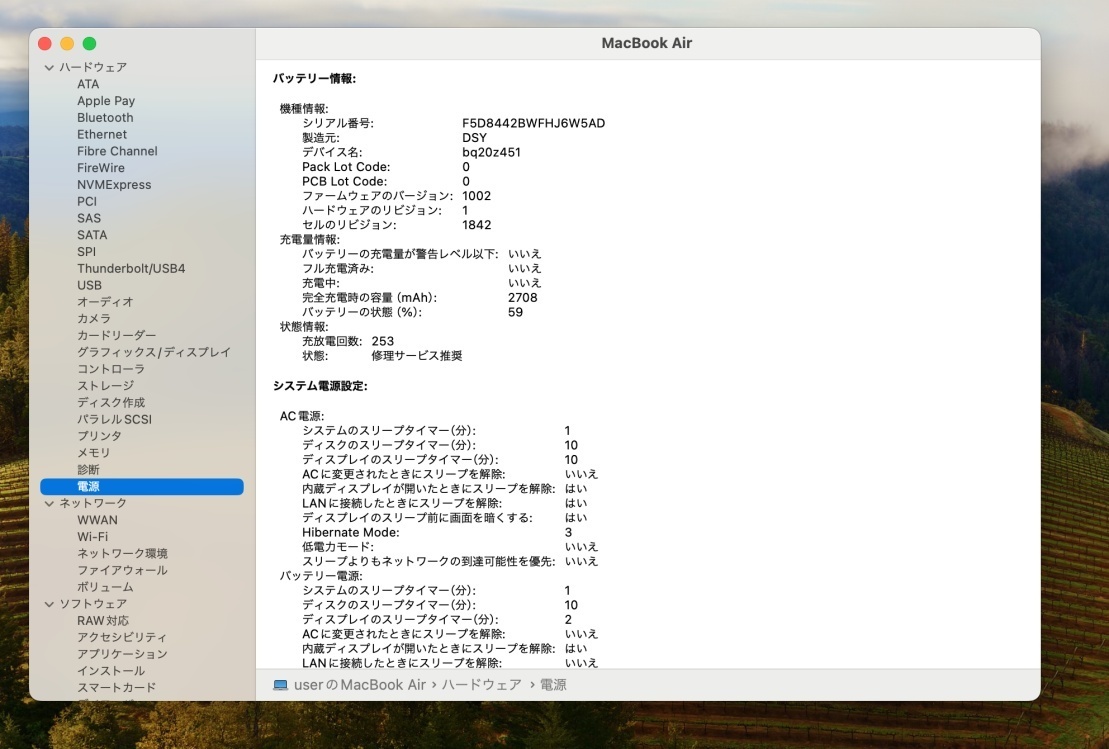Open Thunderbolt/USB4 hardware entry
The height and width of the screenshot is (749, 1109).
tap(131, 269)
